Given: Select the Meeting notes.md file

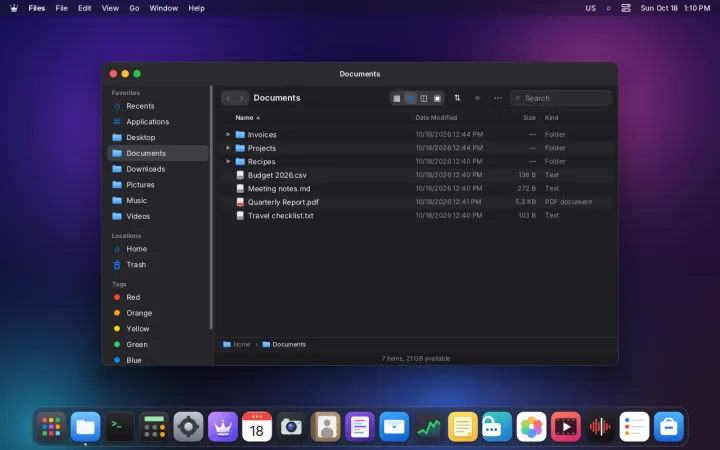Looking at the screenshot, I should pos(416,188).
